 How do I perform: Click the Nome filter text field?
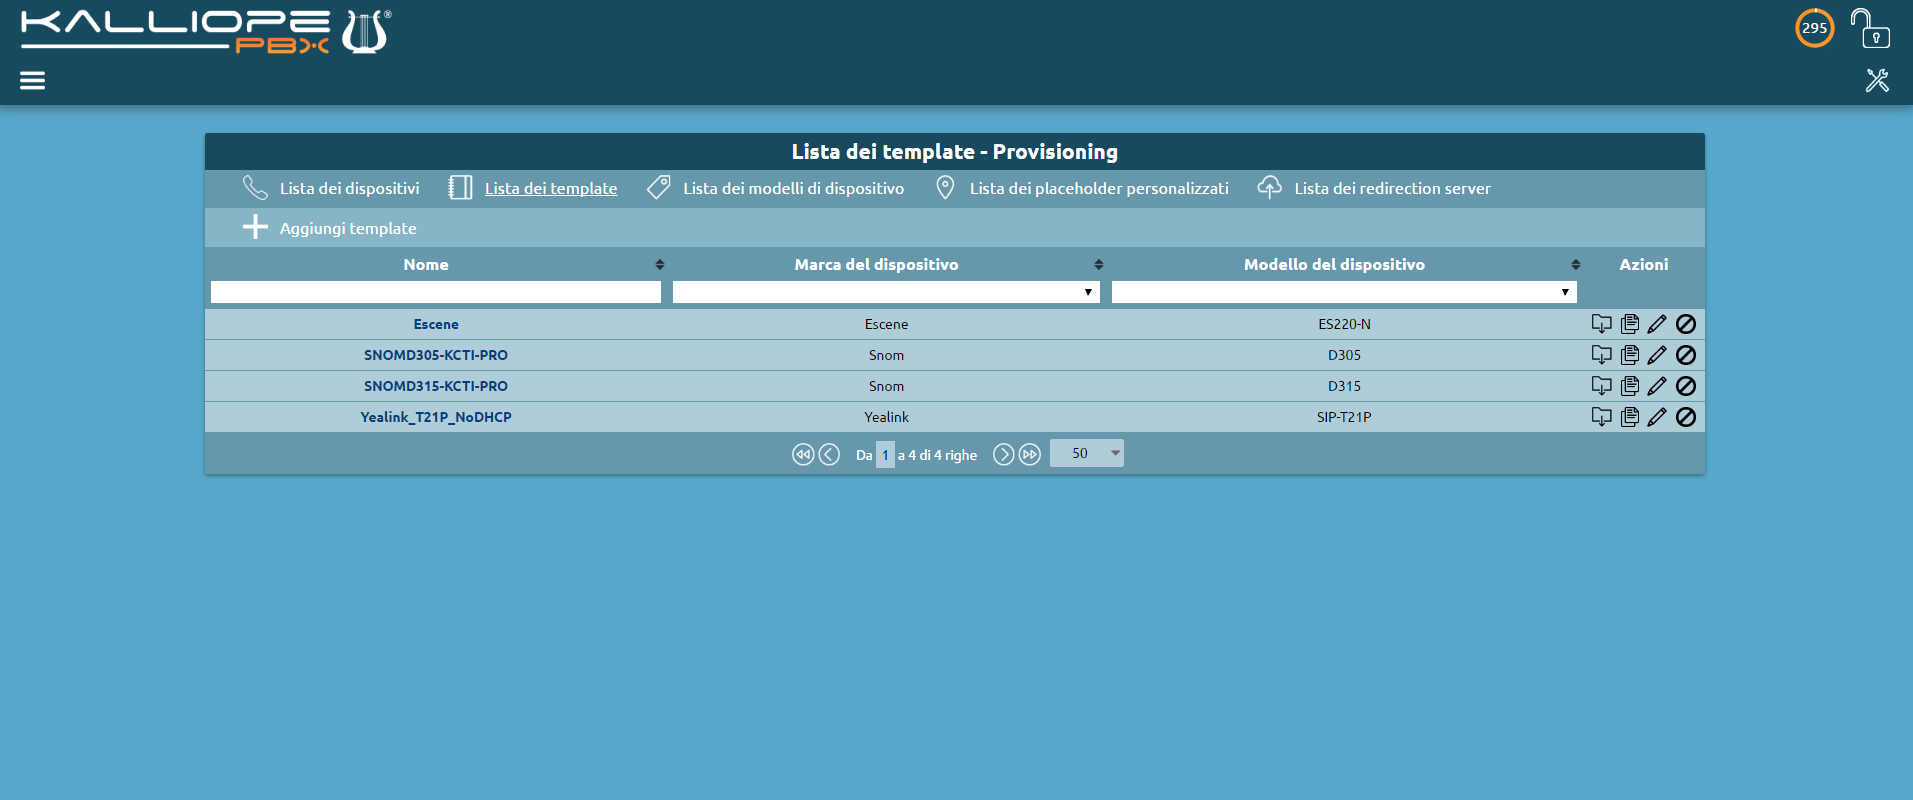436,292
